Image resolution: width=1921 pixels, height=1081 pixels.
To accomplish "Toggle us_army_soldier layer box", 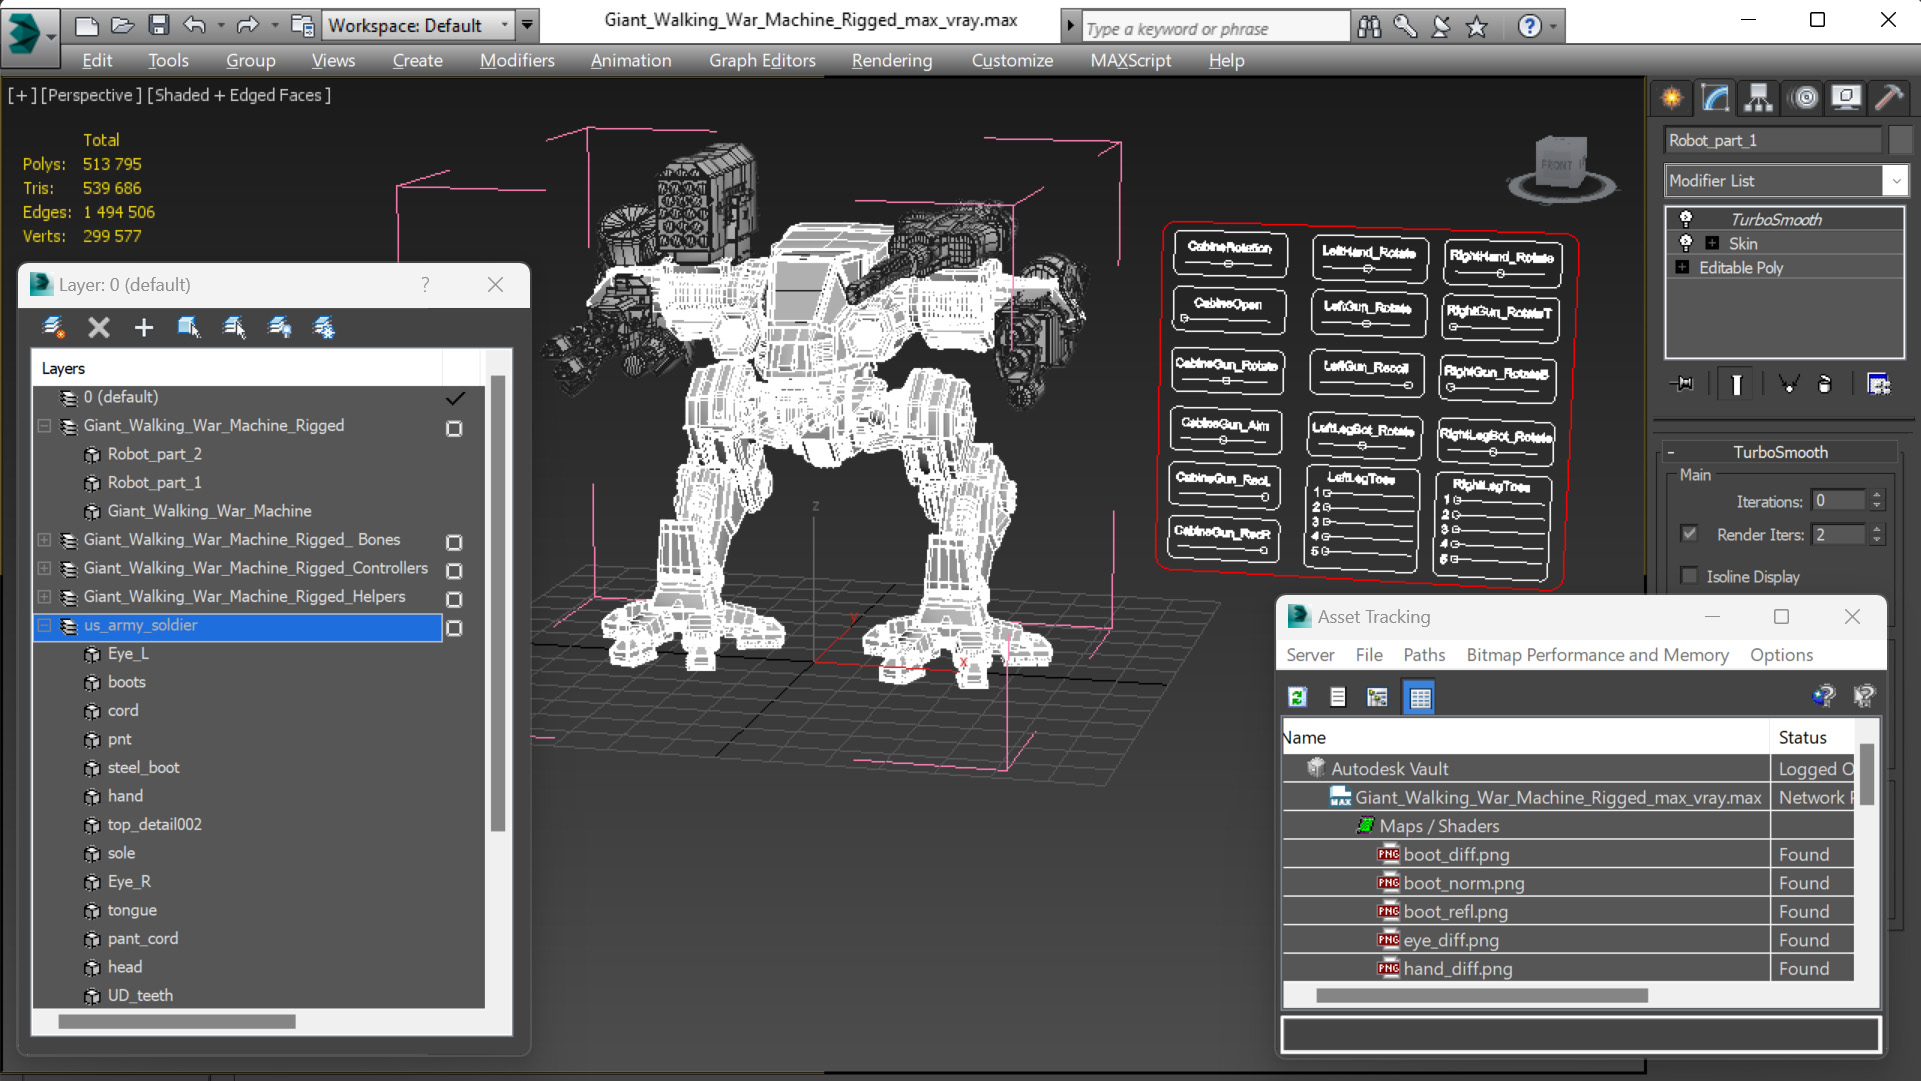I will click(454, 628).
